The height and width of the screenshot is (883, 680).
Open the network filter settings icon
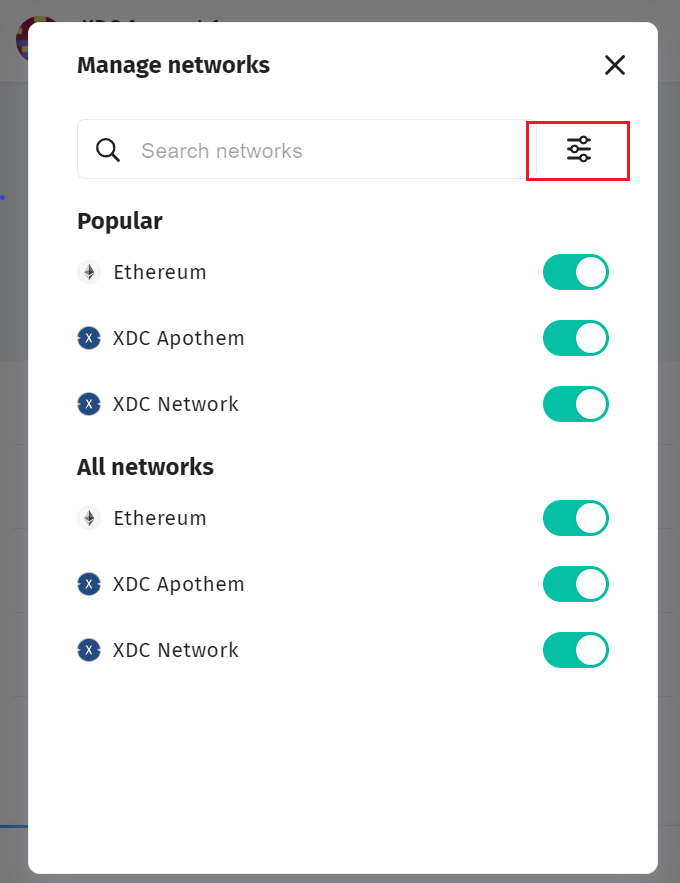point(578,150)
